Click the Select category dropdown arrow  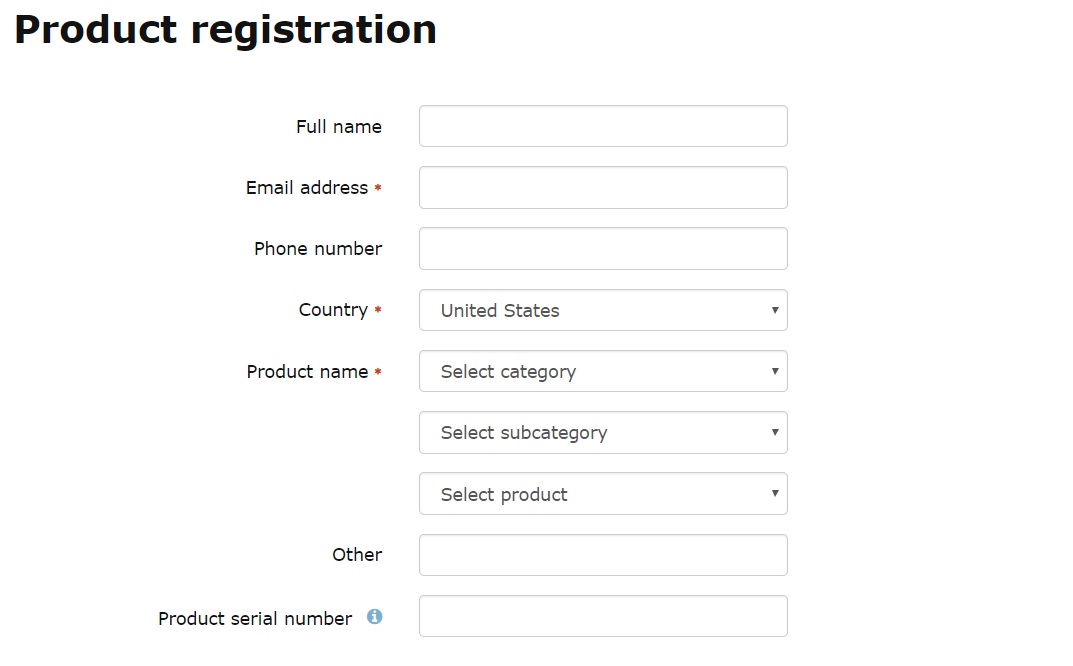tap(775, 371)
